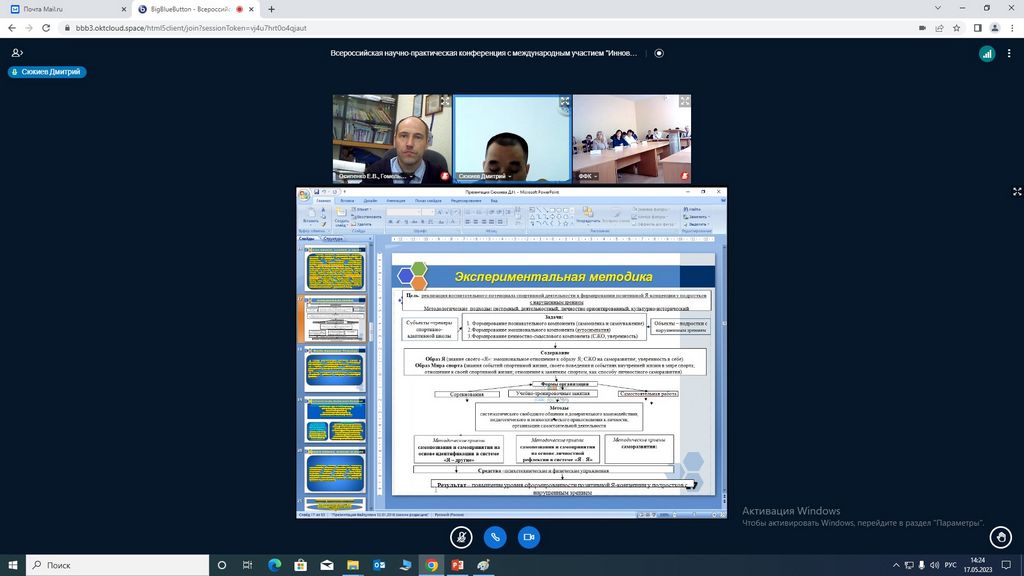This screenshot has width=1024, height=576.
Task: Open the volume control in system tray
Action: point(934,565)
